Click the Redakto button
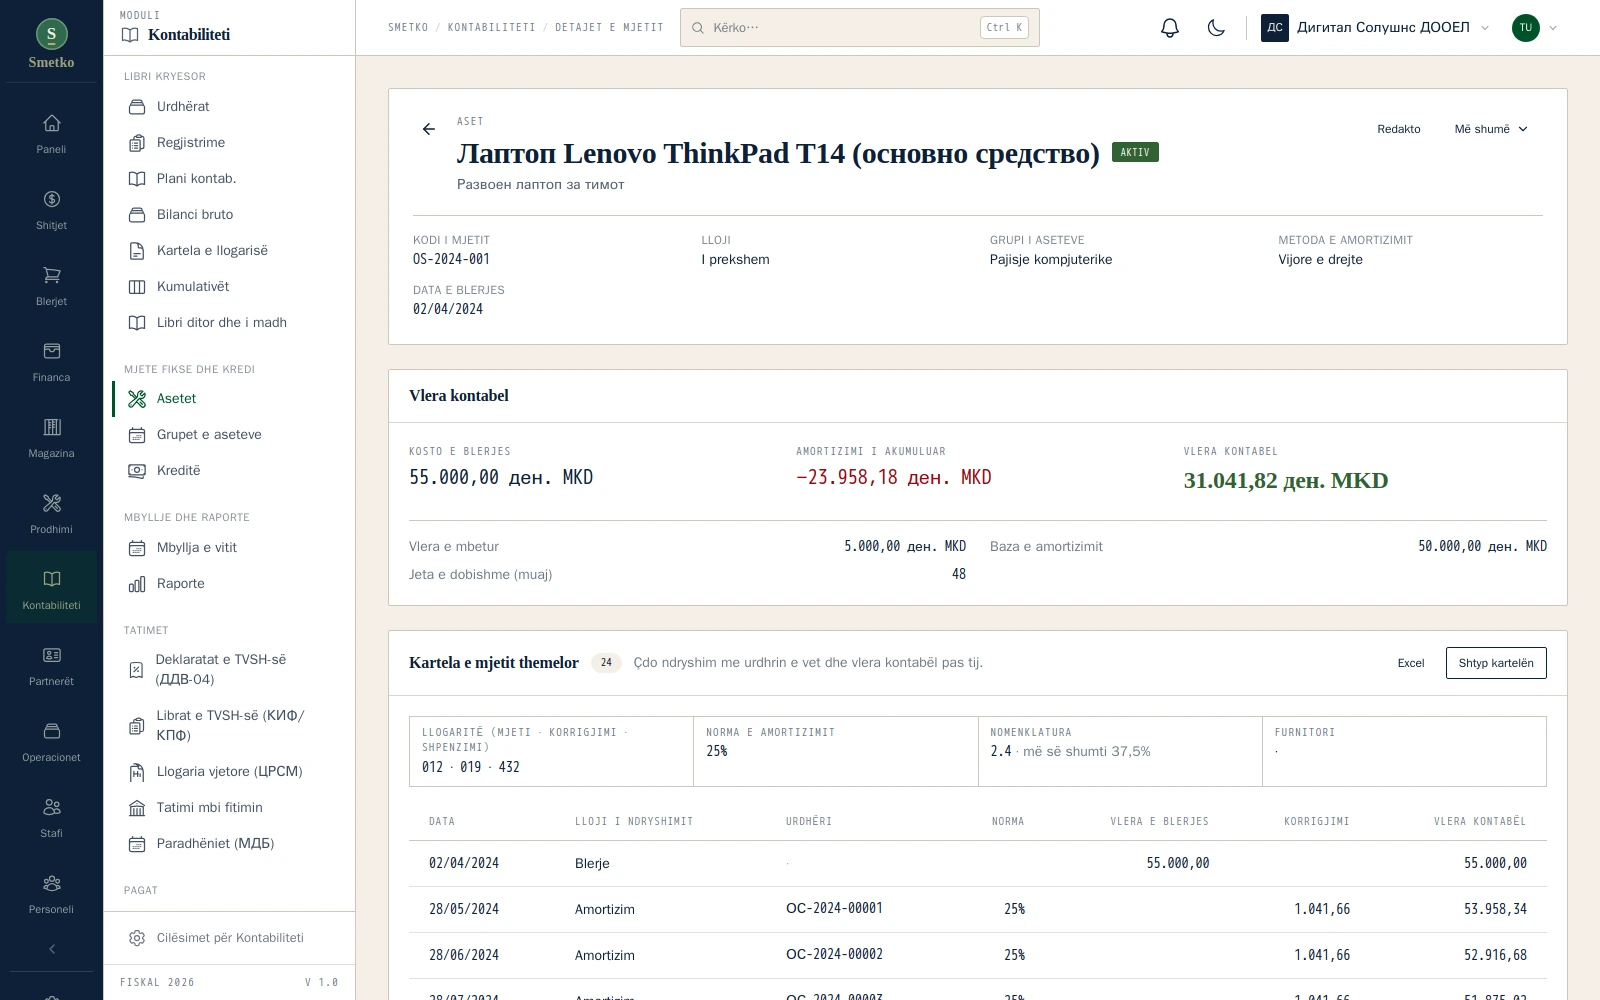This screenshot has width=1600, height=1000. tap(1398, 129)
